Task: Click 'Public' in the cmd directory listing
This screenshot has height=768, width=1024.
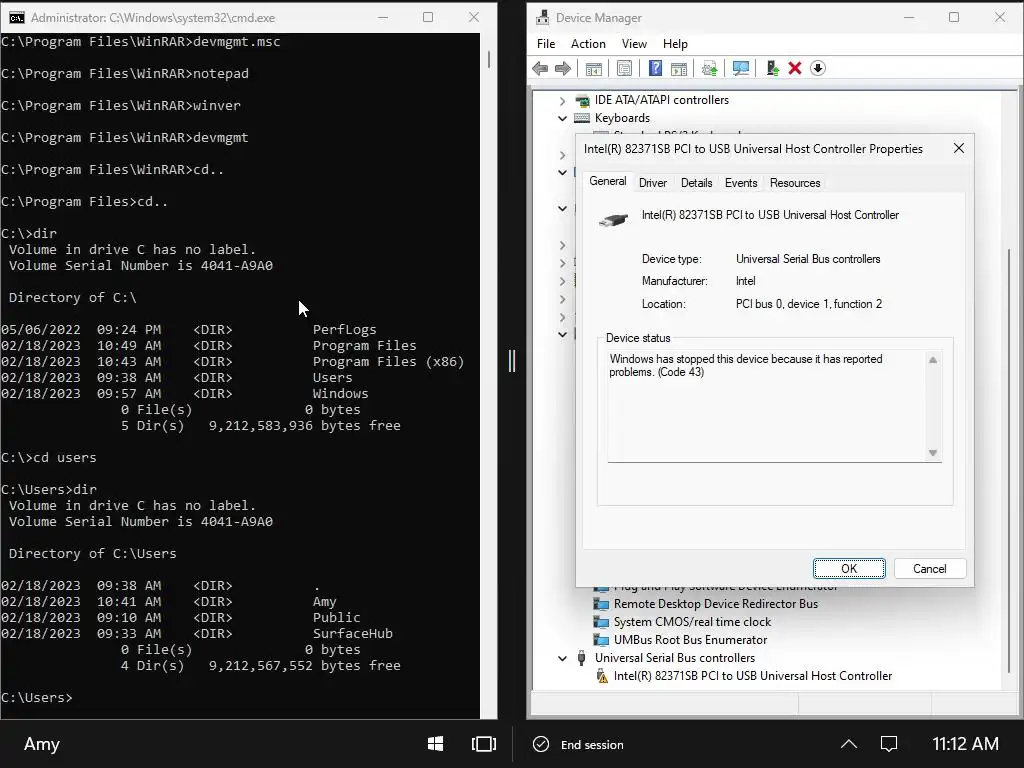Action: point(336,618)
